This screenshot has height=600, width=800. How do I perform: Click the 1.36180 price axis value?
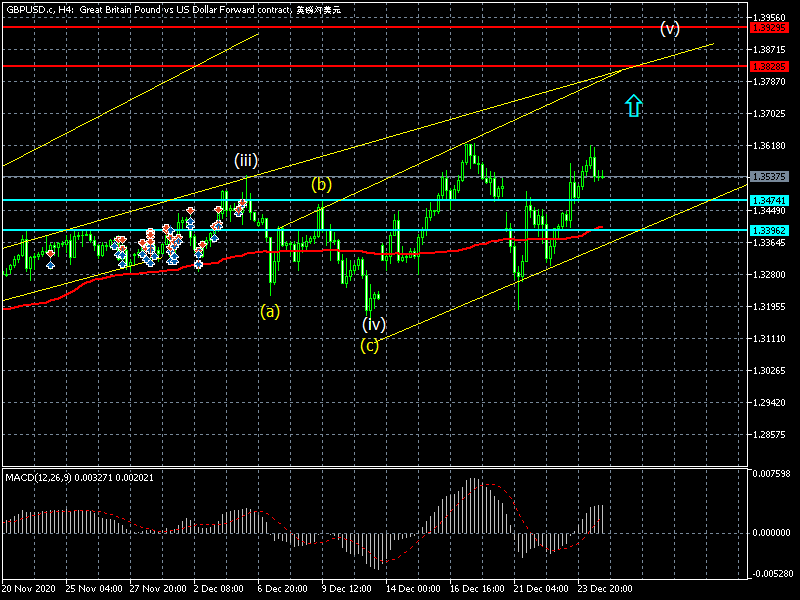click(769, 146)
